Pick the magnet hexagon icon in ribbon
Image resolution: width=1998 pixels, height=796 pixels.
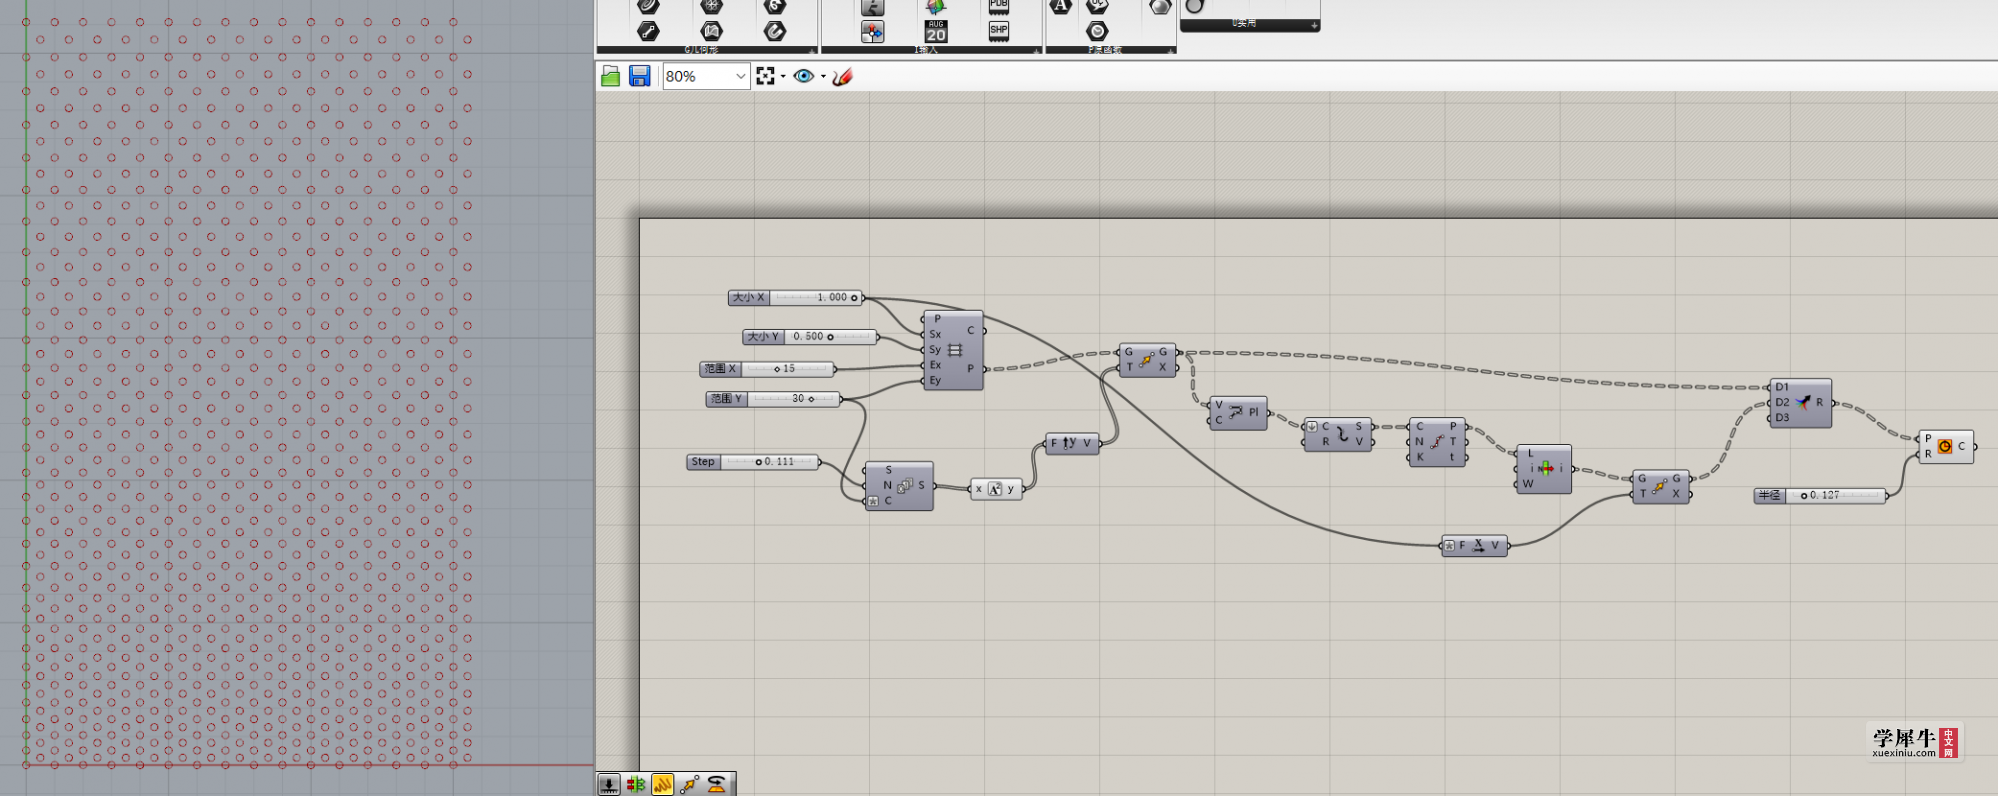coord(775,31)
